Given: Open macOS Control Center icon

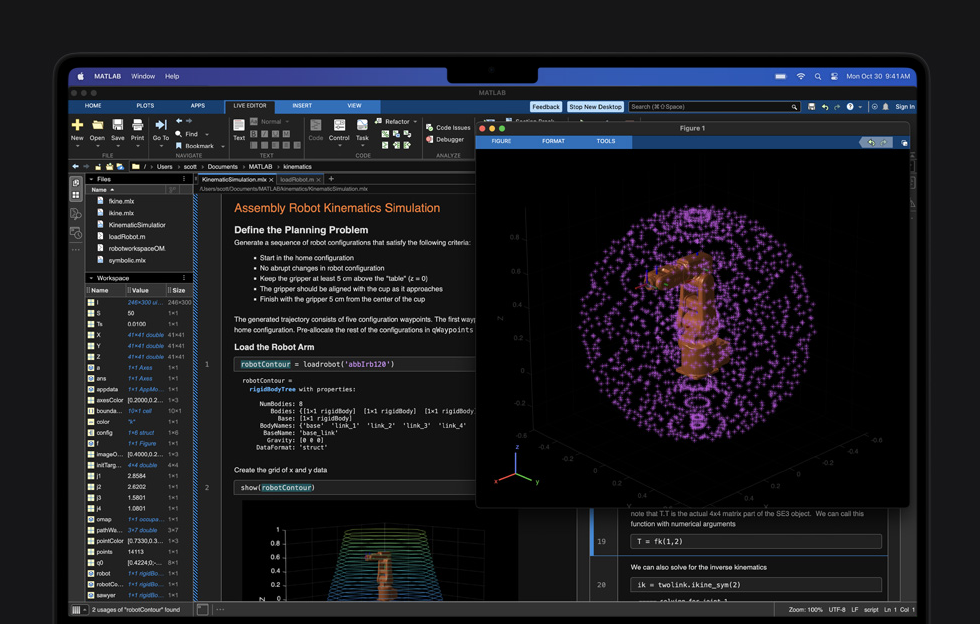Looking at the screenshot, I should 834,76.
